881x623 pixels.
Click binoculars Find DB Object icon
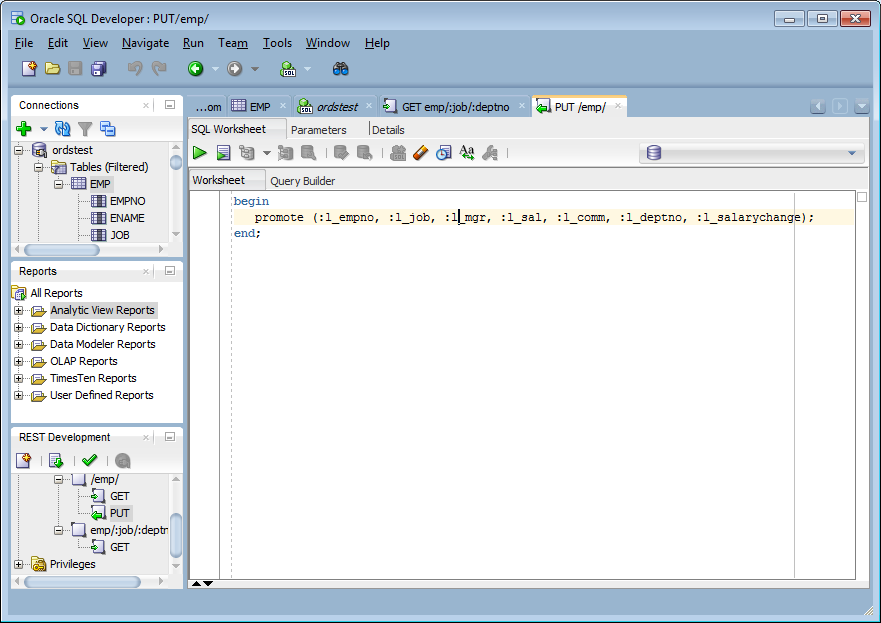click(x=340, y=69)
